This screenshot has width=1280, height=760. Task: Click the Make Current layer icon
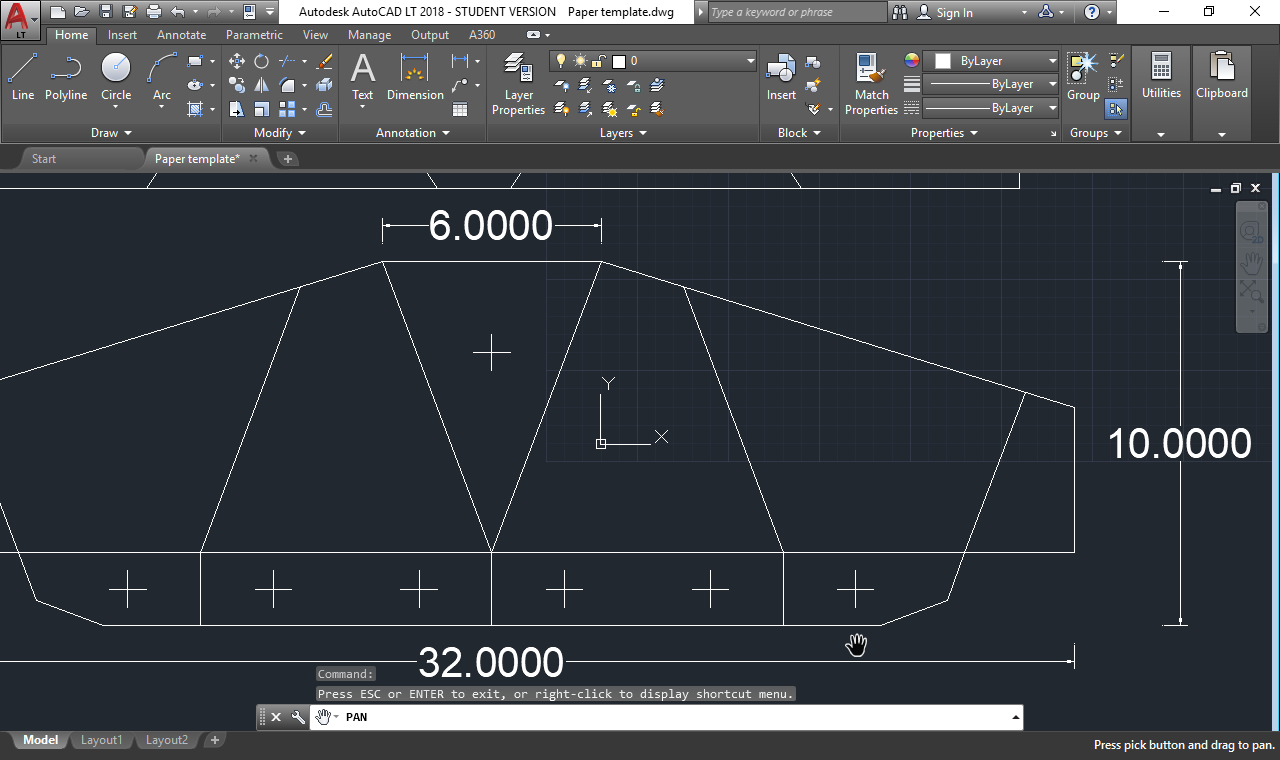(657, 85)
